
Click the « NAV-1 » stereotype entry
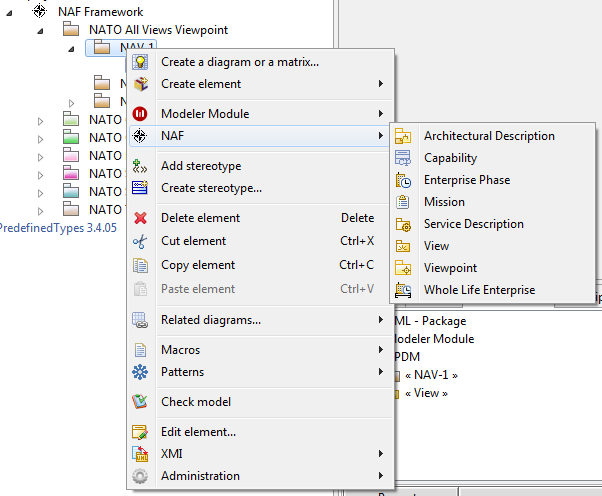(x=432, y=375)
